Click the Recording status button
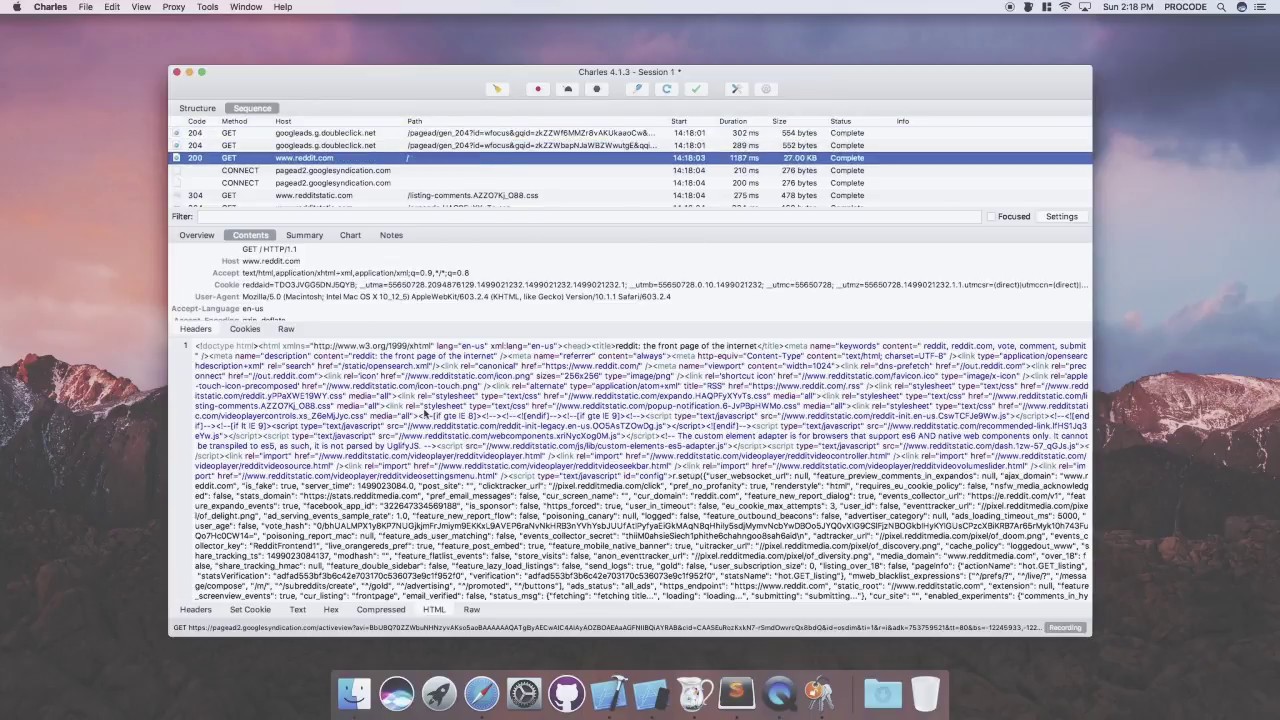Viewport: 1280px width, 720px height. [1065, 628]
